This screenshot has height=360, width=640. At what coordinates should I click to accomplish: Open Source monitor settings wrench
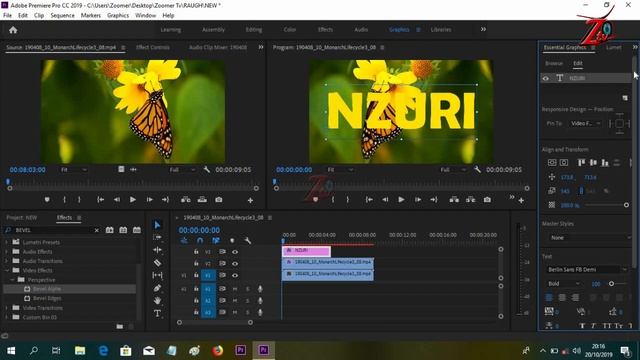[207, 169]
